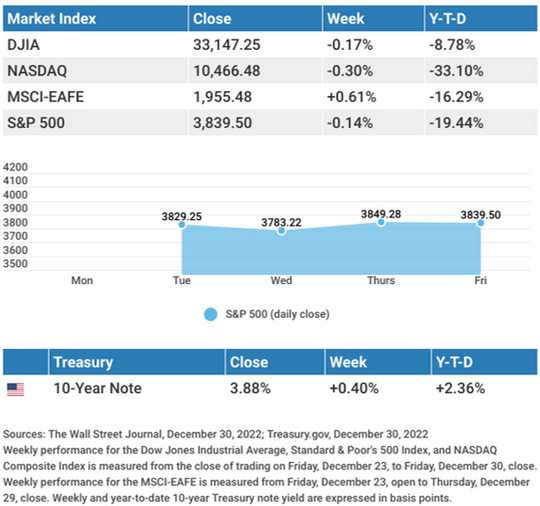Select the Thursday data point 3849.28
This screenshot has height=506, width=540.
click(381, 223)
